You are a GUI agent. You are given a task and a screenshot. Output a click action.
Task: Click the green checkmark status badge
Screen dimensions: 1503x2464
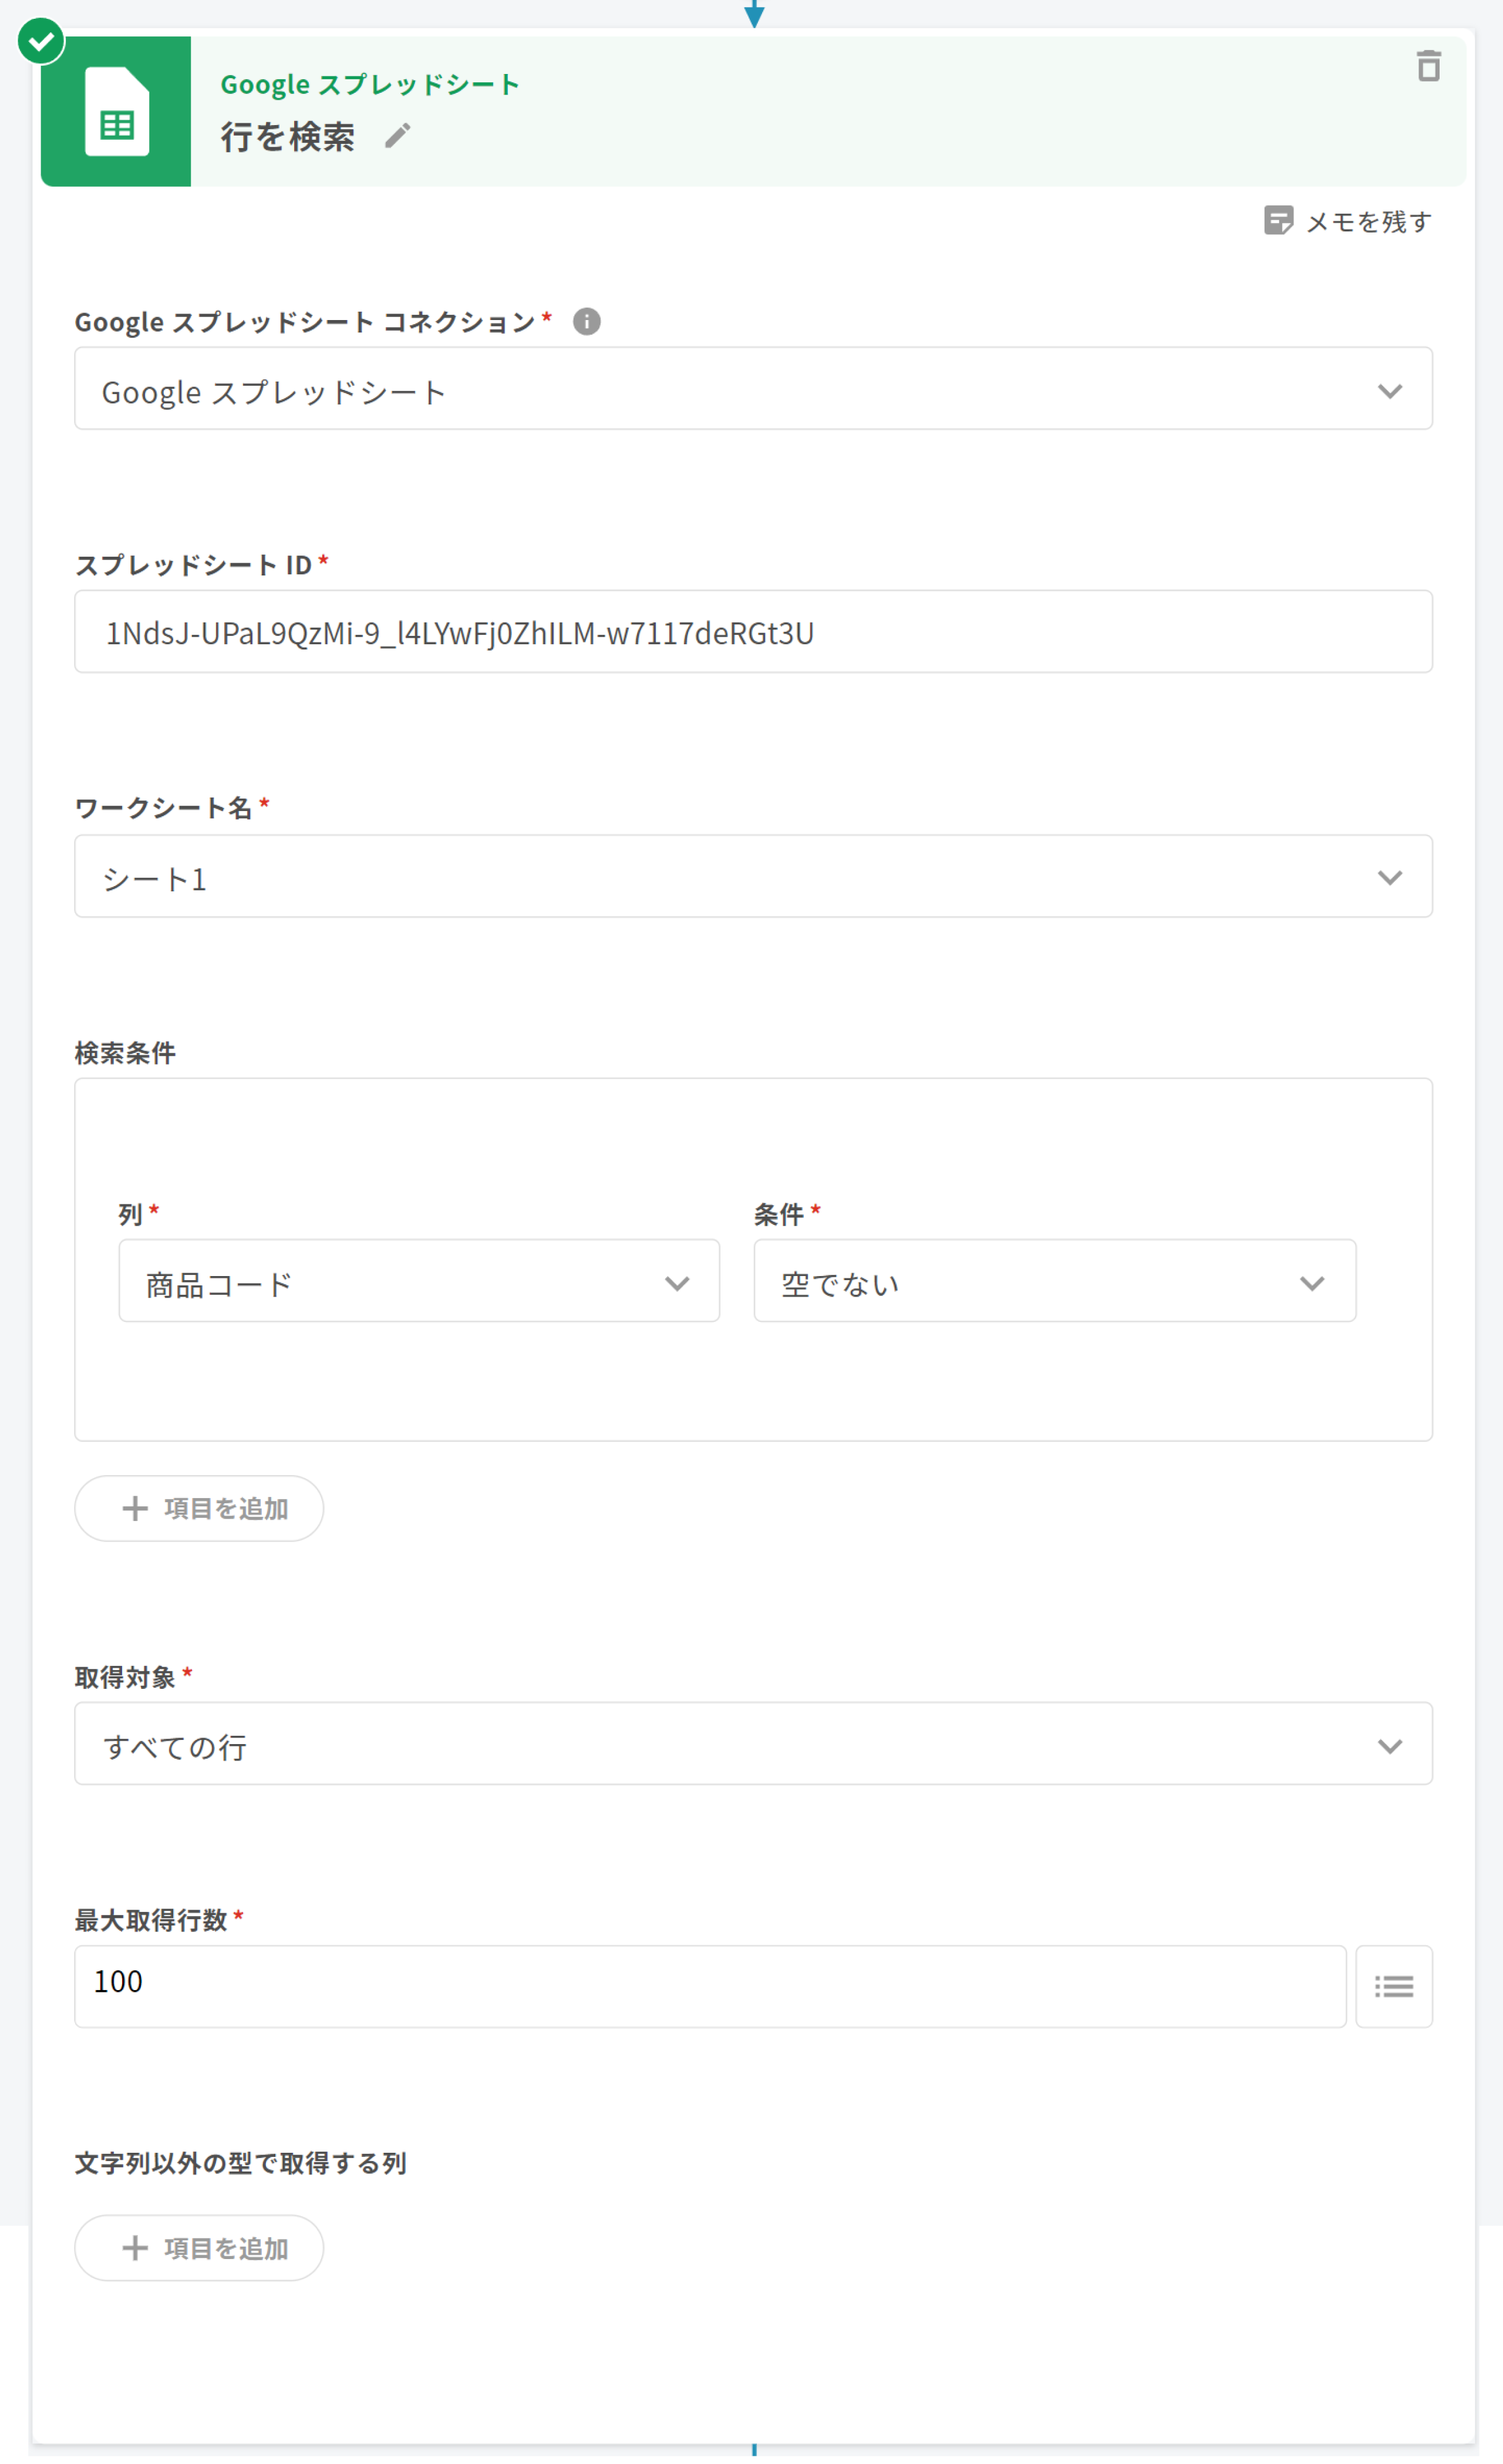click(41, 41)
